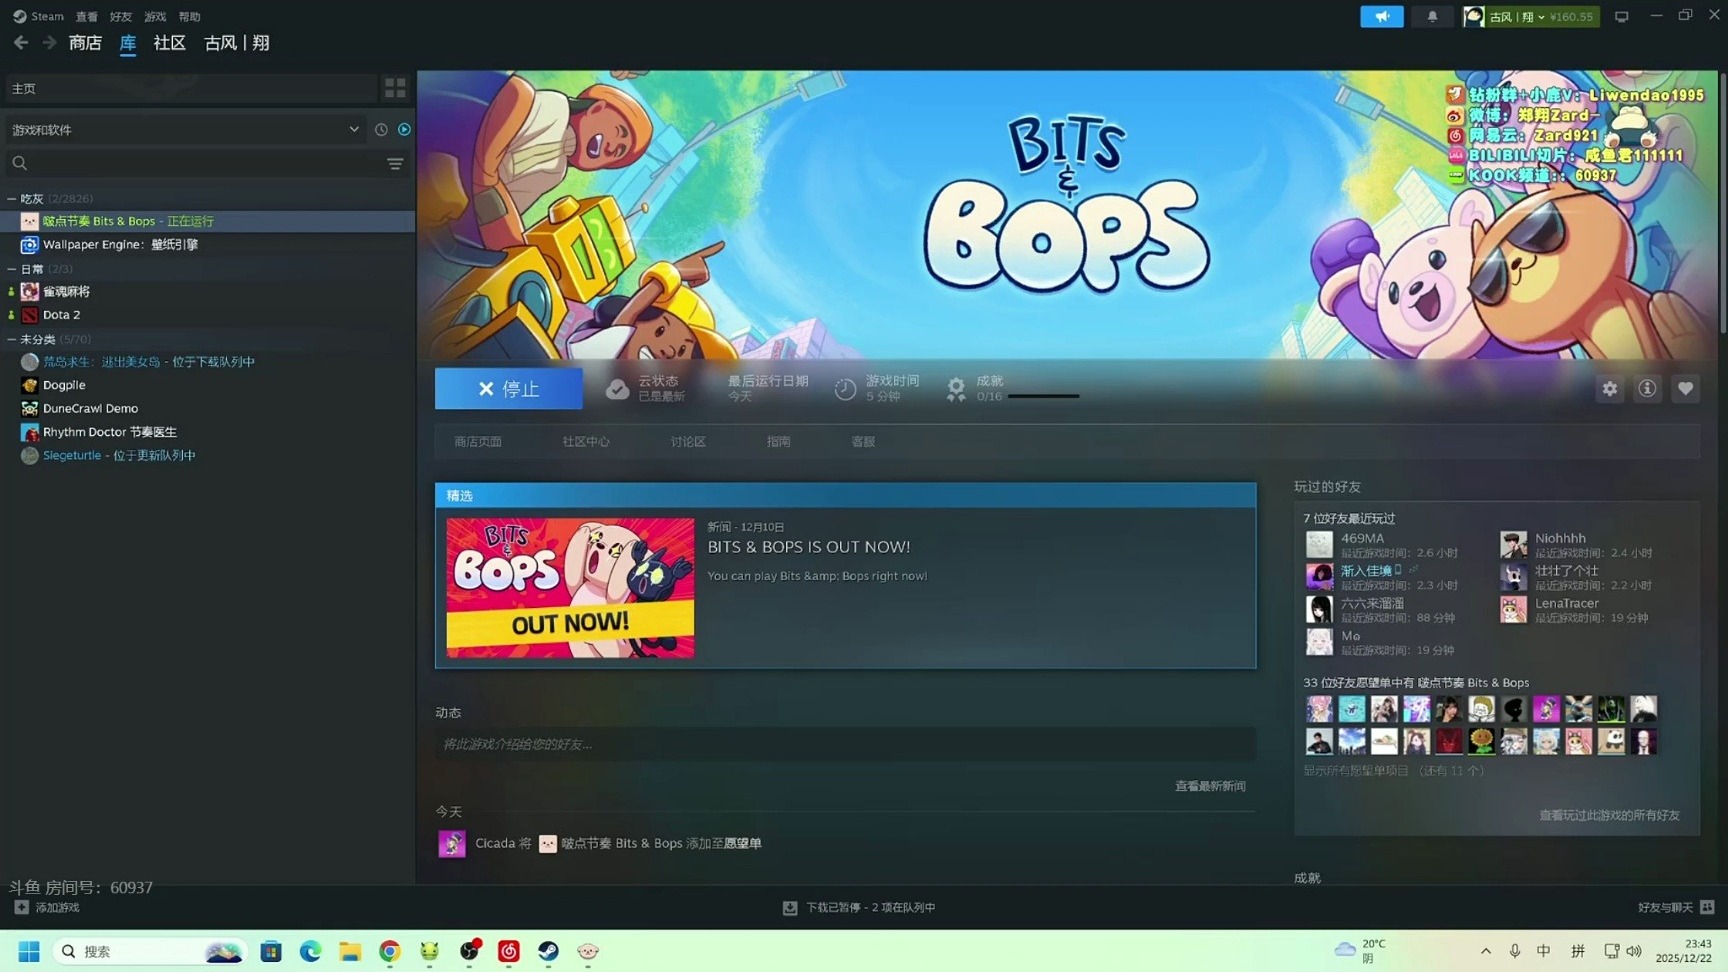Click the 将此游戏介绍给您的好友 input box

pyautogui.click(x=845, y=744)
